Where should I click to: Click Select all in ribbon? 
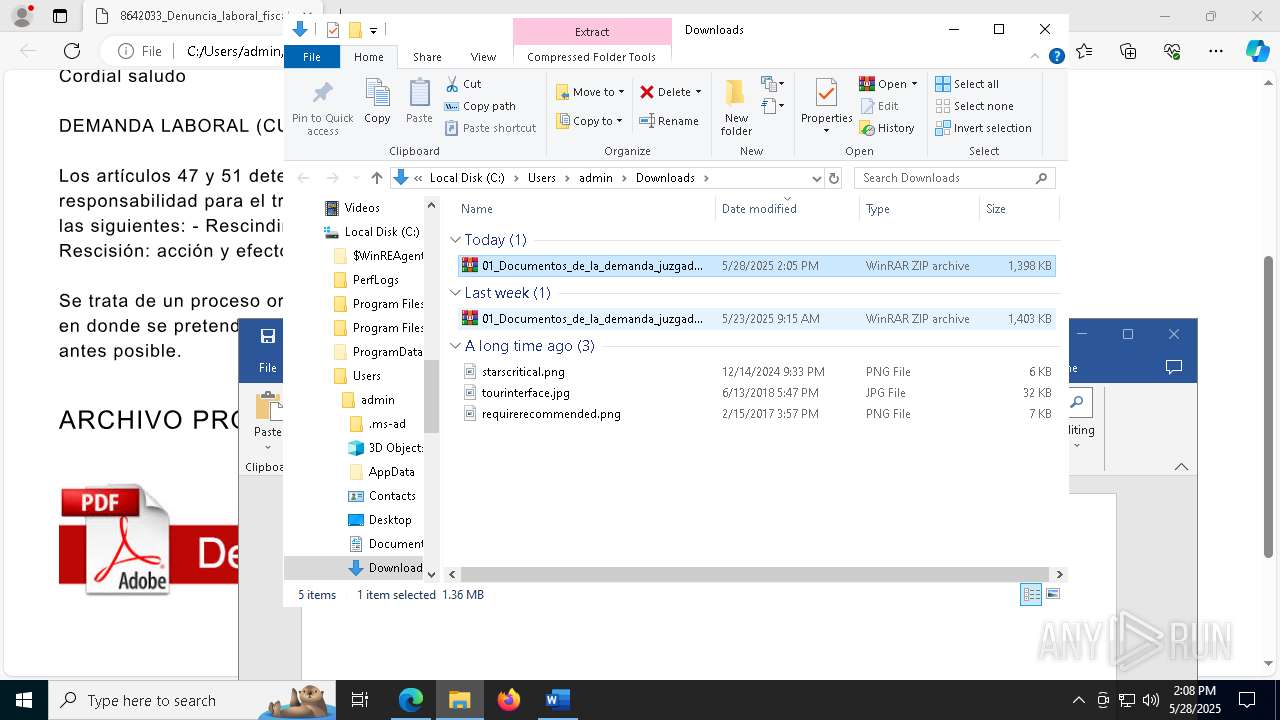967,84
